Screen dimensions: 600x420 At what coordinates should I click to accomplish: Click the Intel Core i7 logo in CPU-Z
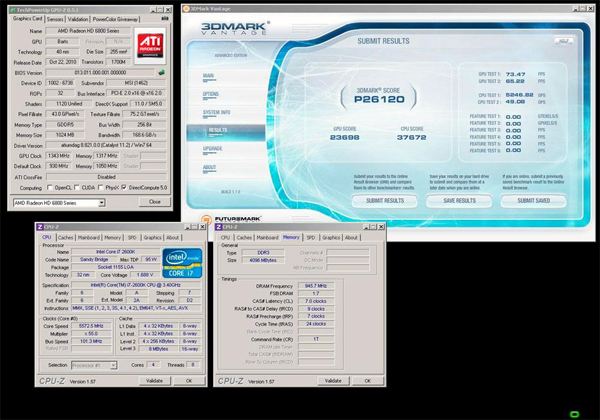point(182,263)
